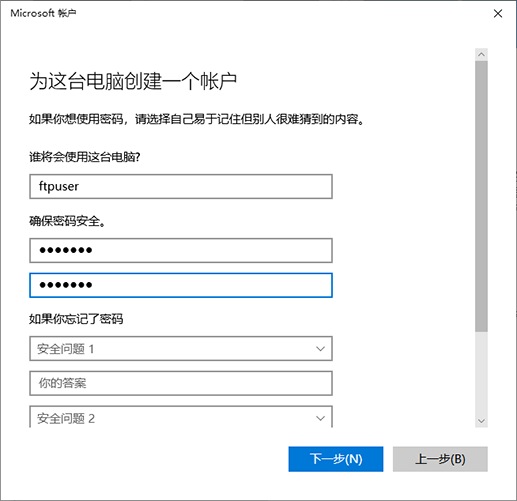
Task: Click the 如果你忘记了密码 label
Action: click(76, 319)
